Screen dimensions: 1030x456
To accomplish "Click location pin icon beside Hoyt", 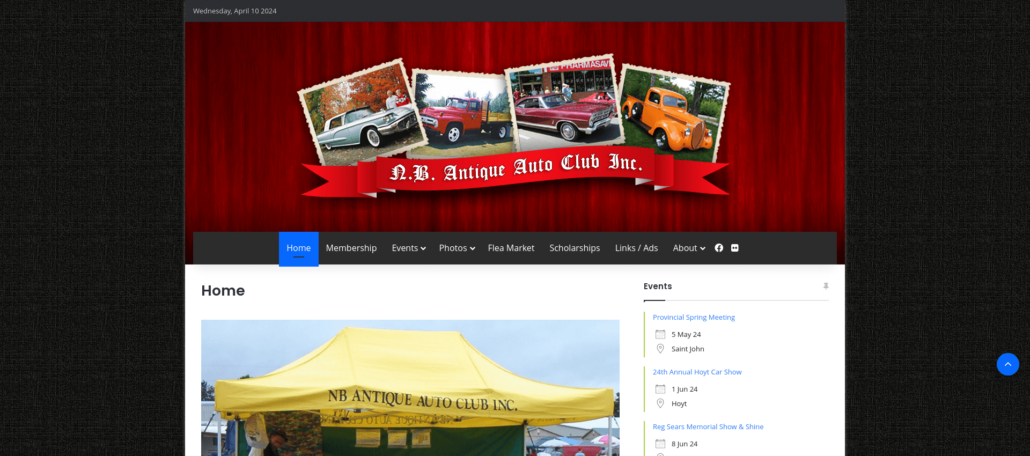I will [660, 404].
